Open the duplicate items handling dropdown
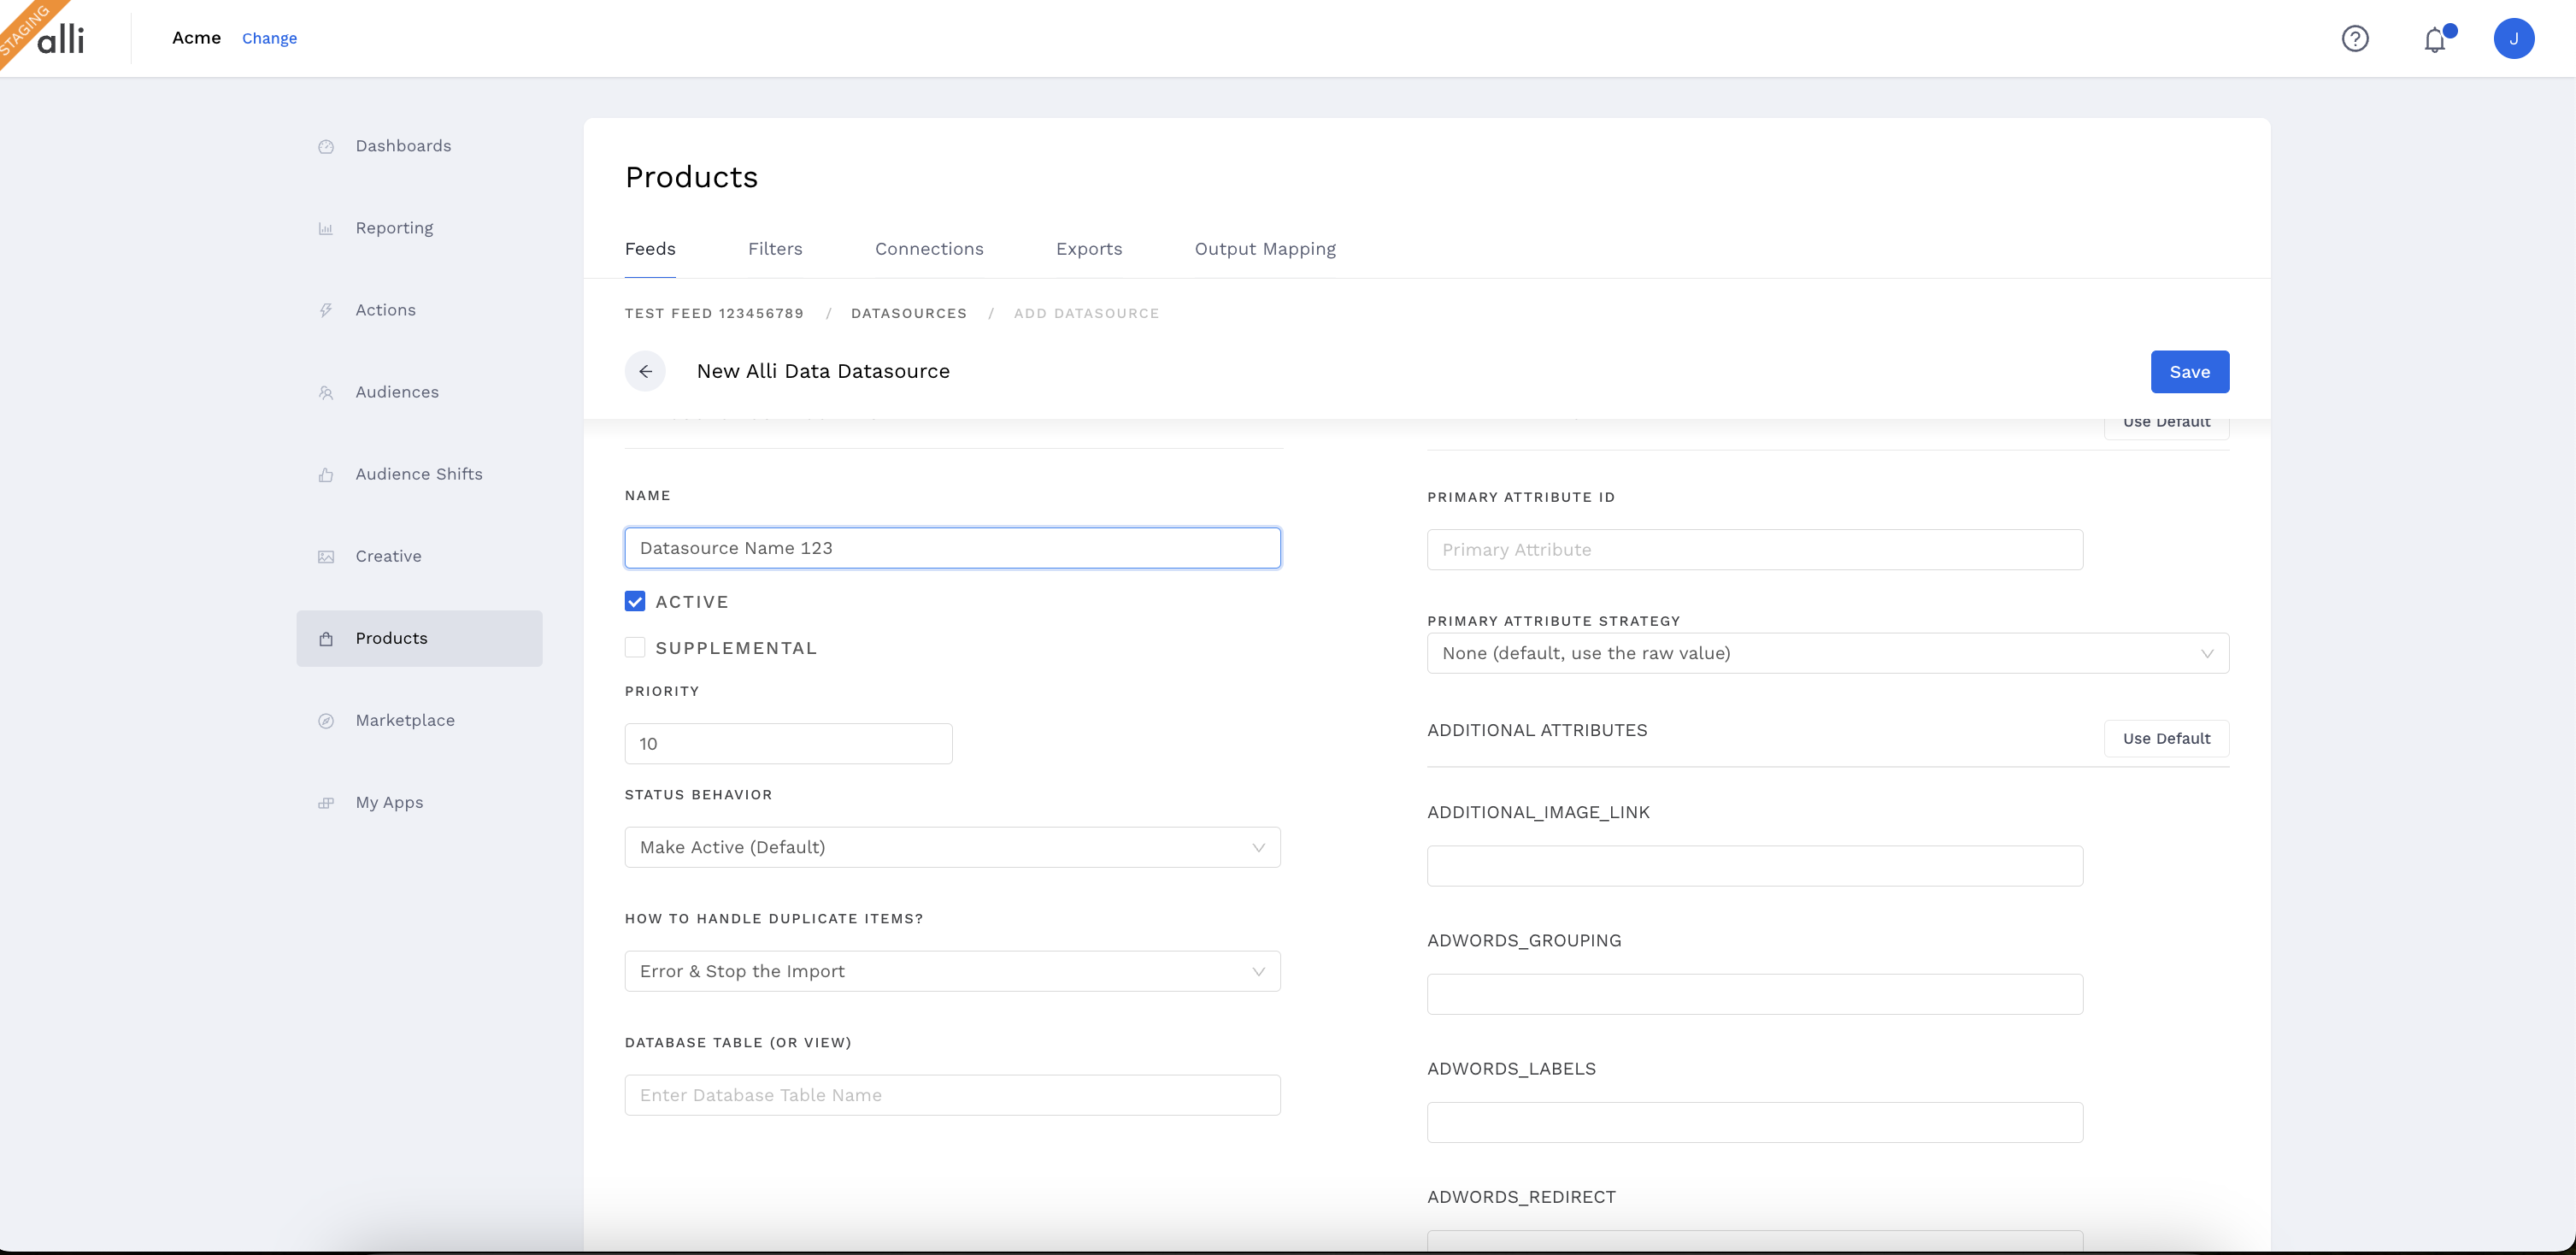This screenshot has width=2576, height=1255. click(952, 971)
